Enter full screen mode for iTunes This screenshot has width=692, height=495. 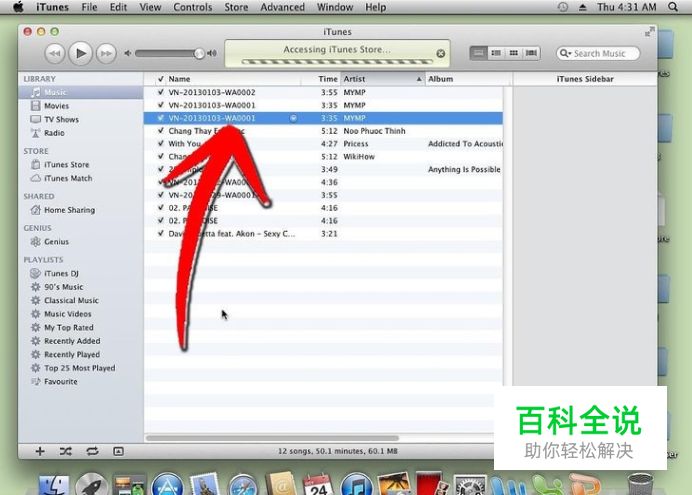pos(649,31)
